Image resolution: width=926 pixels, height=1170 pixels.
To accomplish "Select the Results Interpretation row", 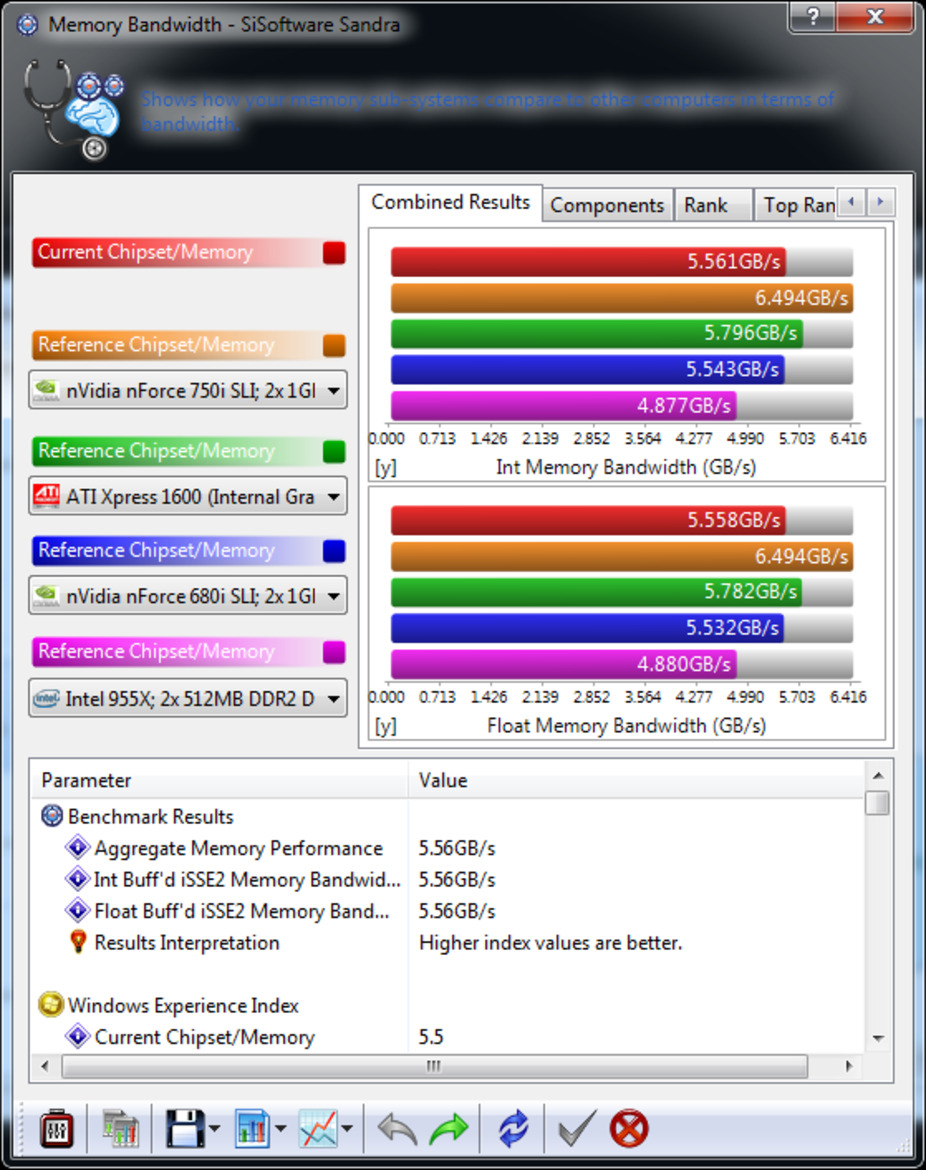I will 448,942.
